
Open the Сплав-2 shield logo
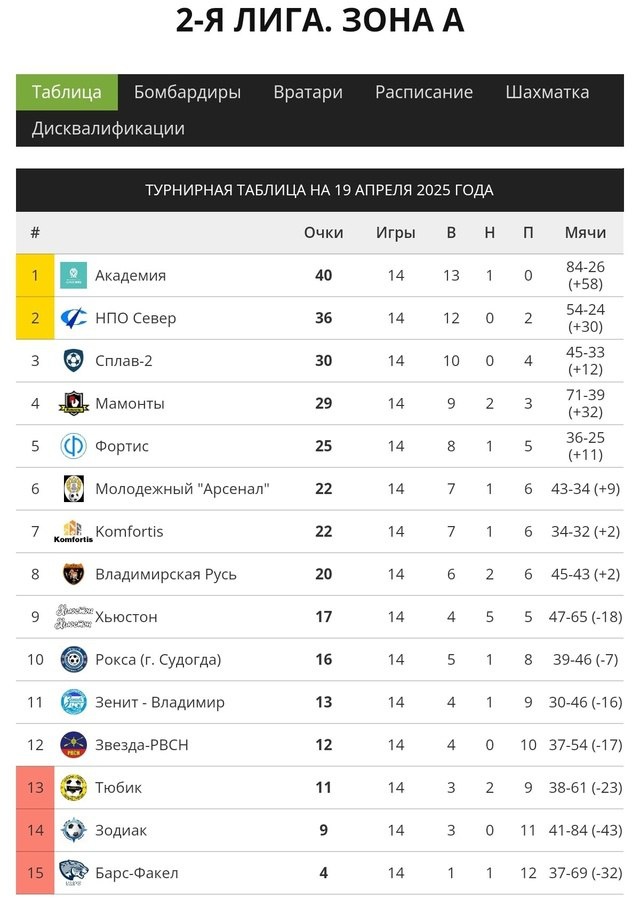(x=73, y=361)
